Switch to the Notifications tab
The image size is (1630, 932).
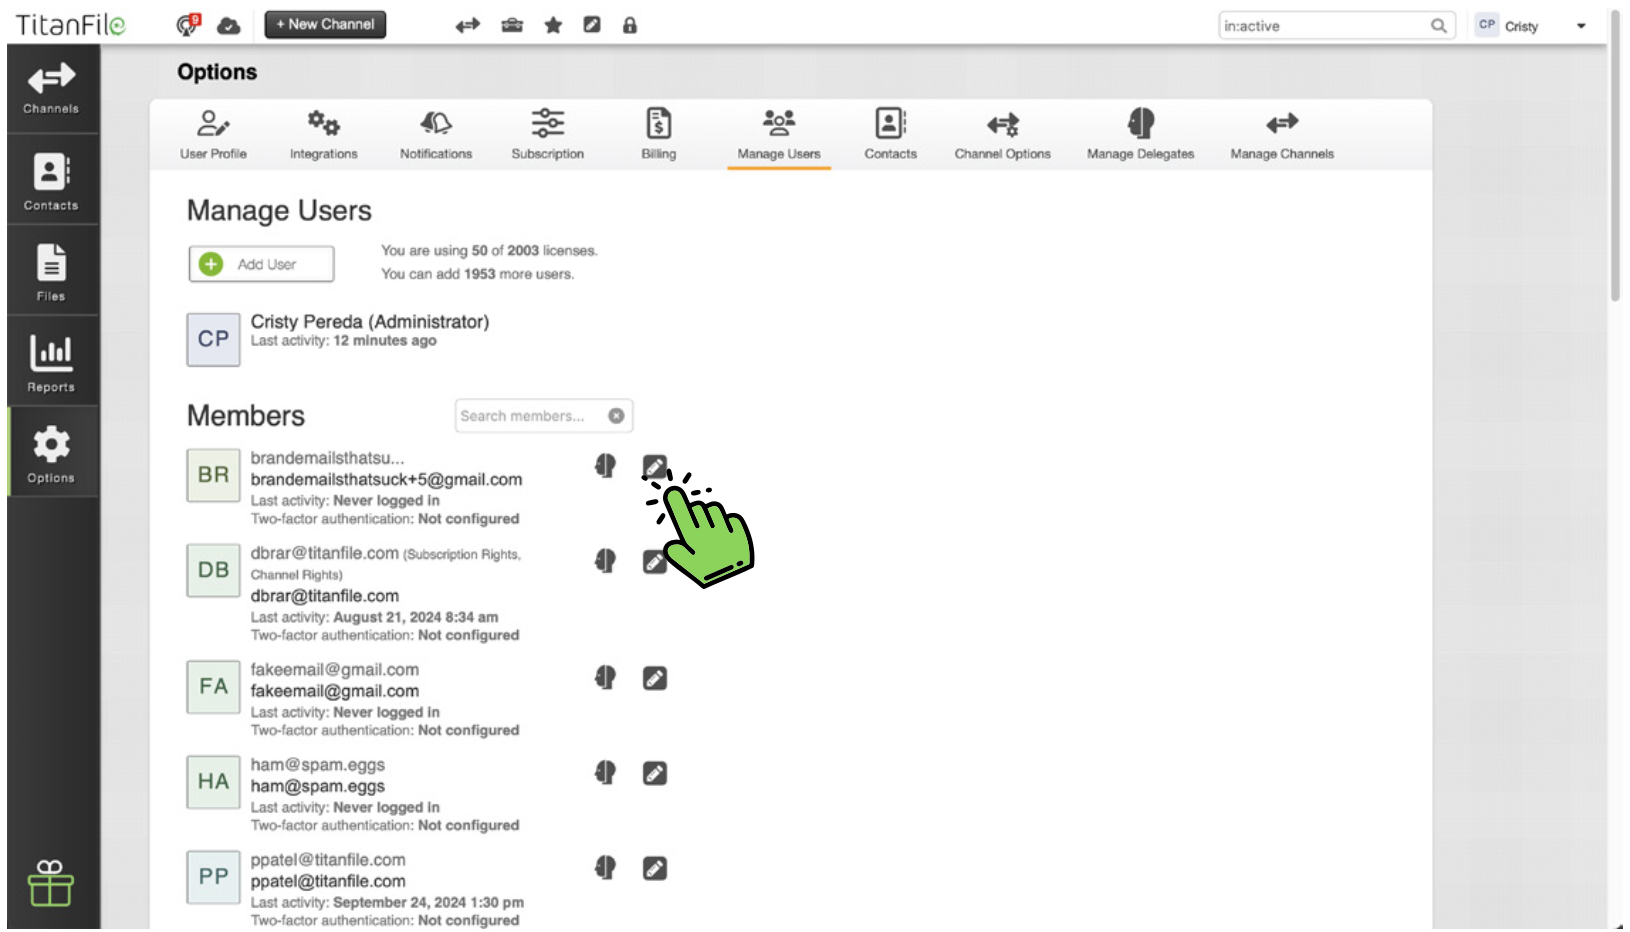point(436,134)
